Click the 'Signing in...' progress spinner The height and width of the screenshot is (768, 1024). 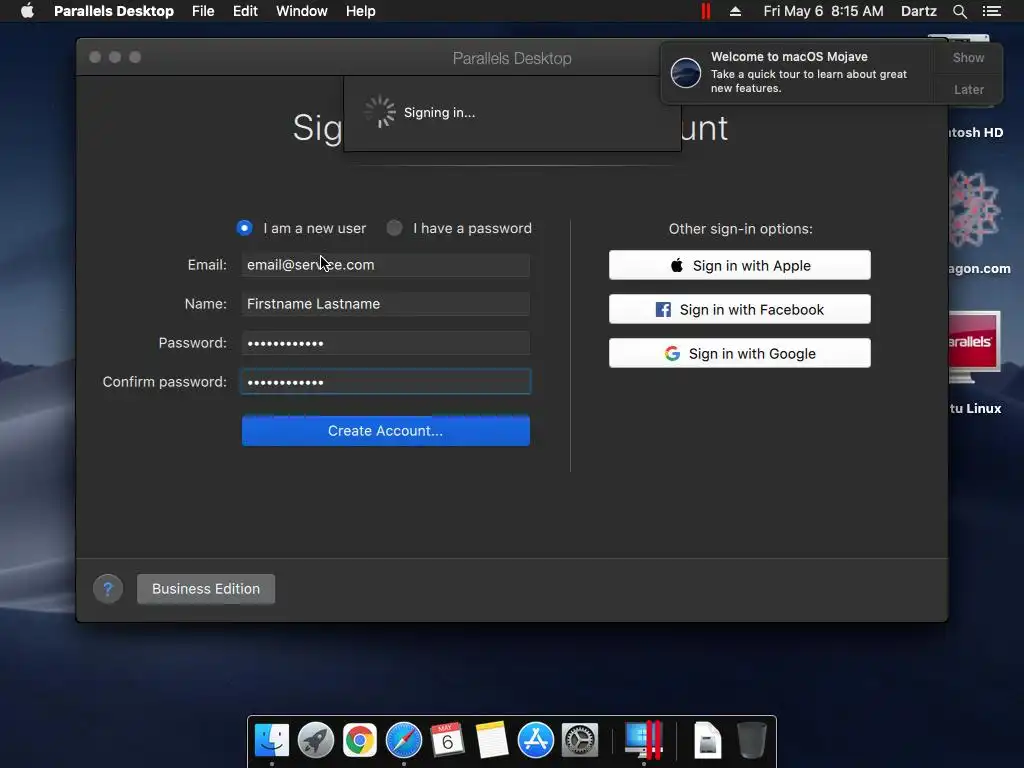click(380, 112)
